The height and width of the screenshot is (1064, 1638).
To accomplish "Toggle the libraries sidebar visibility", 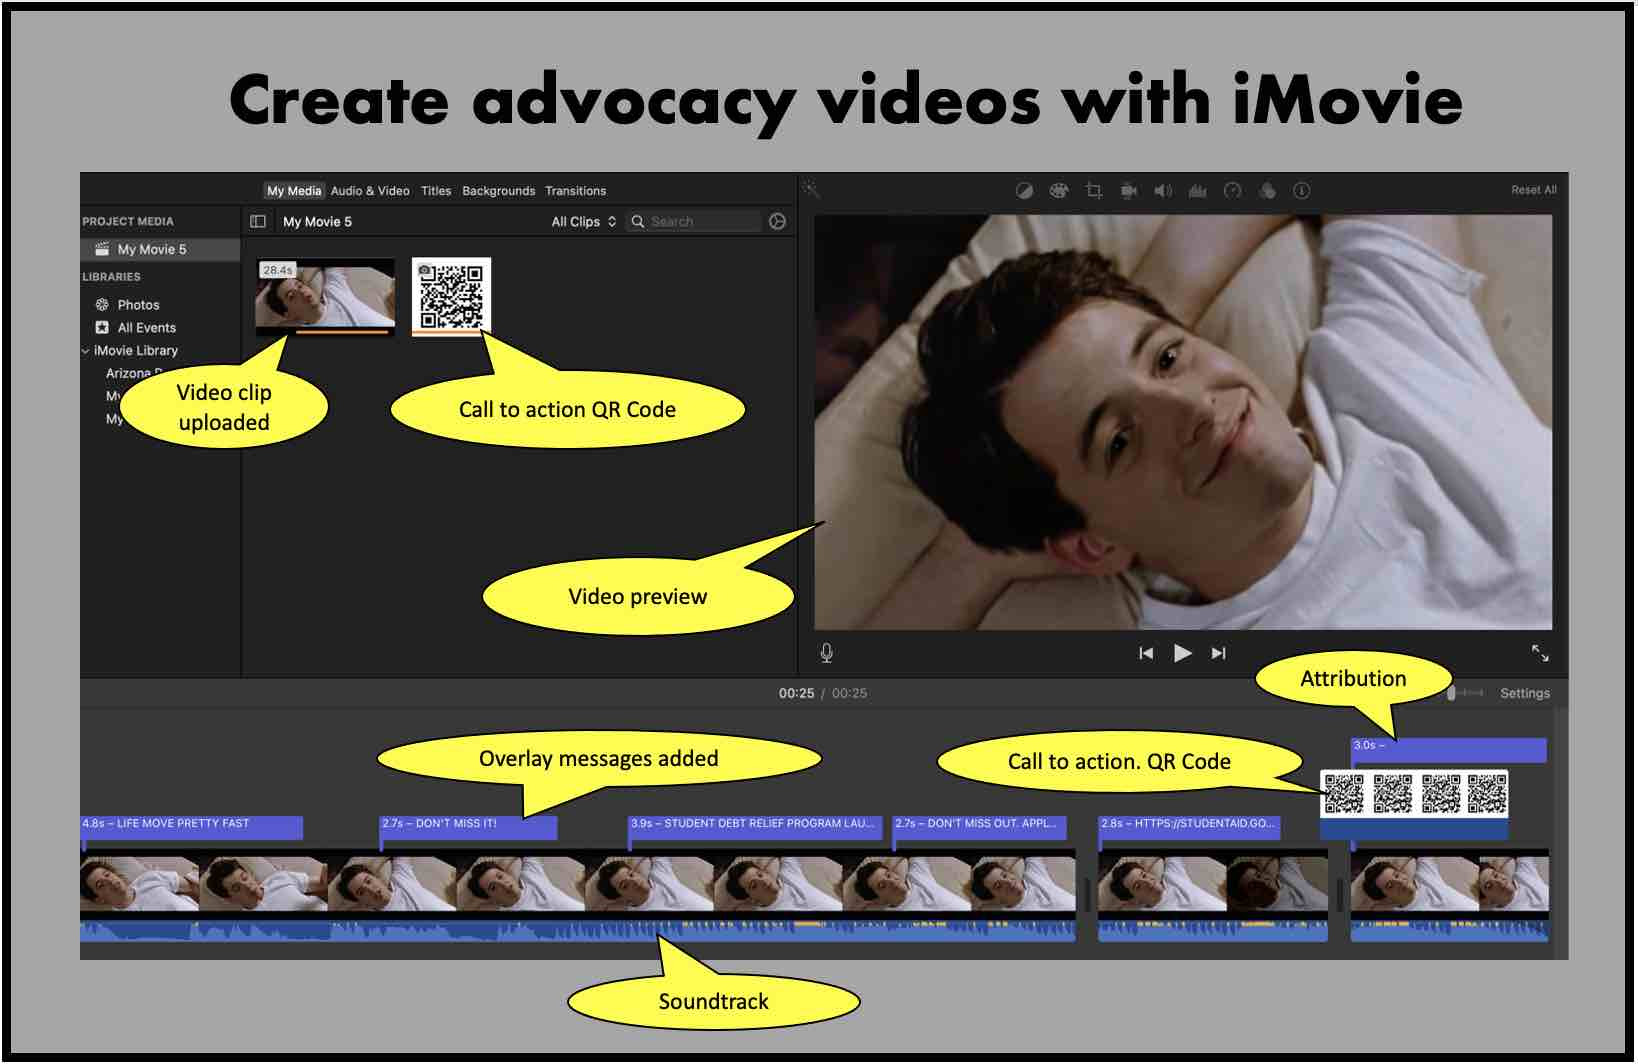I will (258, 222).
